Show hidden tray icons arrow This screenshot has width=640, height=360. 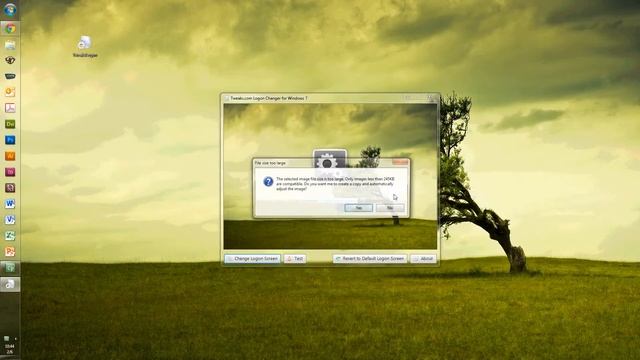point(16,338)
